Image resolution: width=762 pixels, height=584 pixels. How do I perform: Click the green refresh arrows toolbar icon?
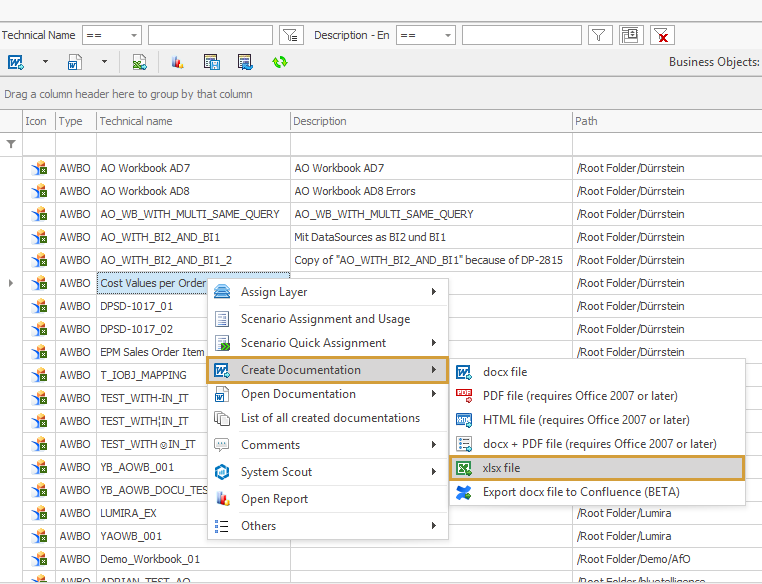tap(280, 62)
